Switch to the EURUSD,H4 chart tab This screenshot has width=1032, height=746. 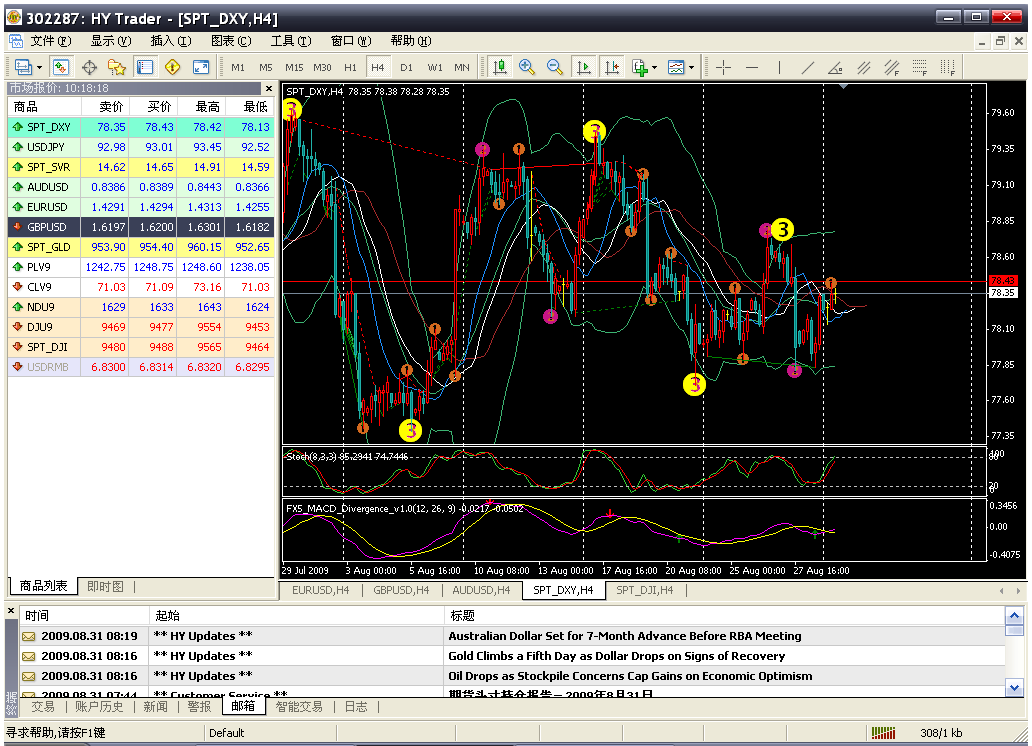(x=321, y=590)
